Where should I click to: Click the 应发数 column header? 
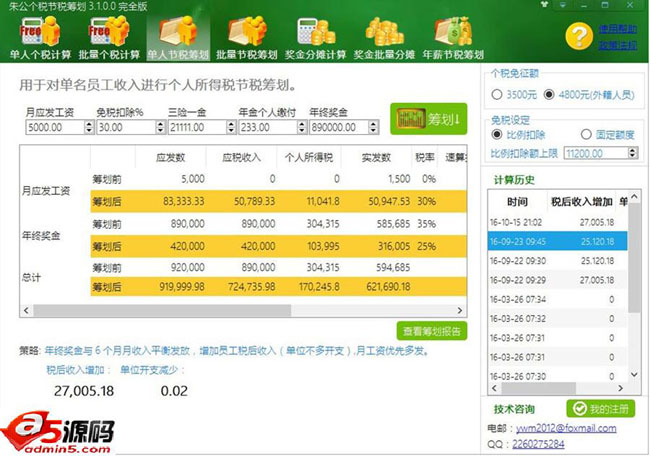click(171, 158)
